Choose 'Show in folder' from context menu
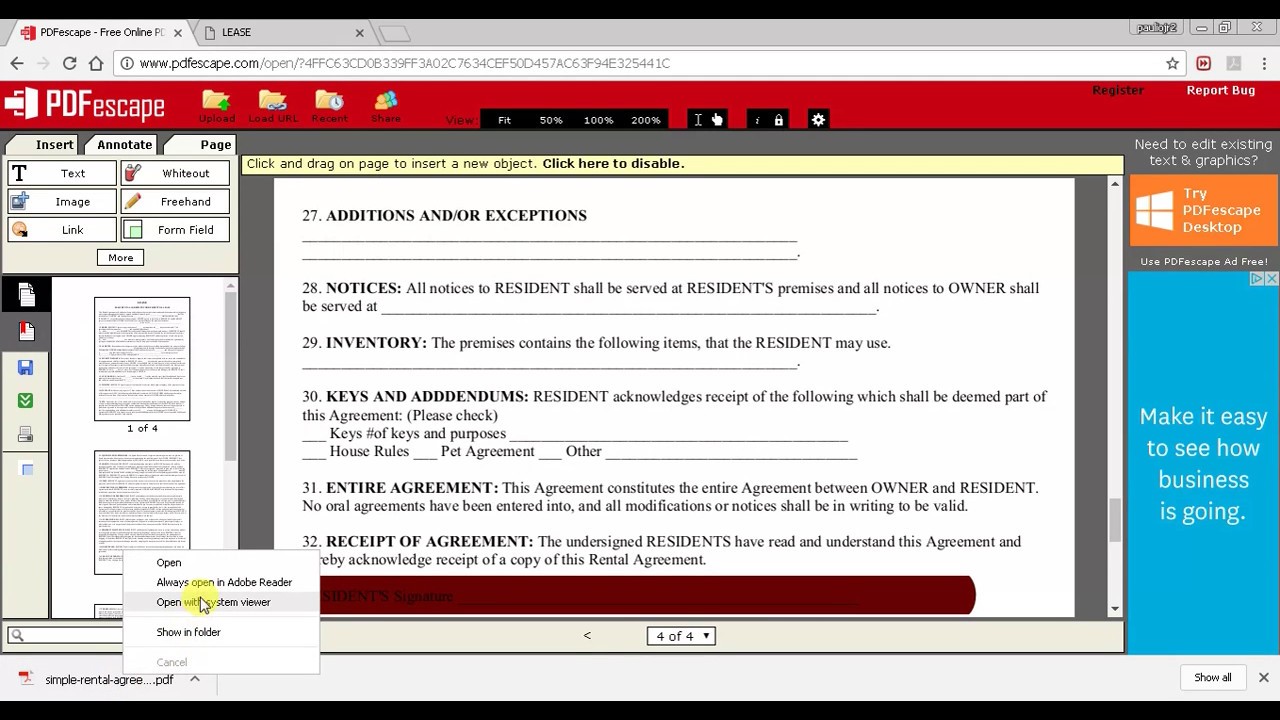Viewport: 1280px width, 720px height. (x=188, y=632)
